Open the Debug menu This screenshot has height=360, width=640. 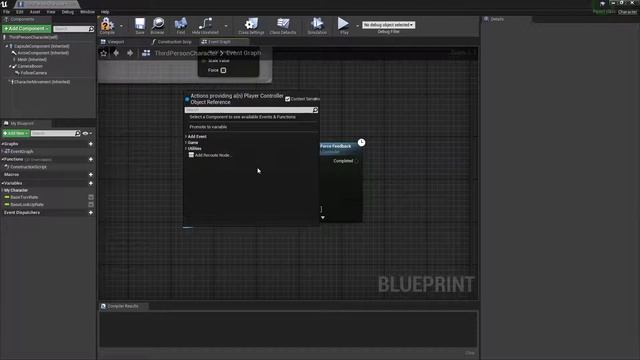tap(68, 12)
